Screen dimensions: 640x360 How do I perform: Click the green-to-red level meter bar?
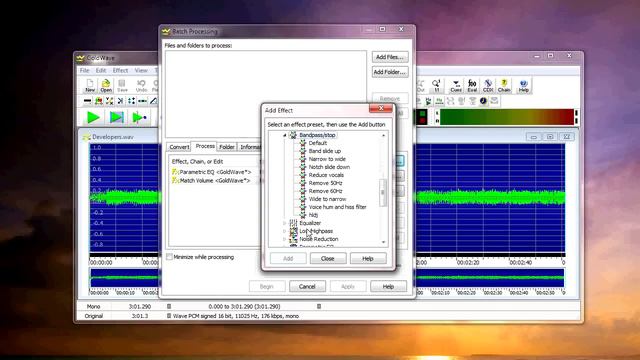coord(506,117)
